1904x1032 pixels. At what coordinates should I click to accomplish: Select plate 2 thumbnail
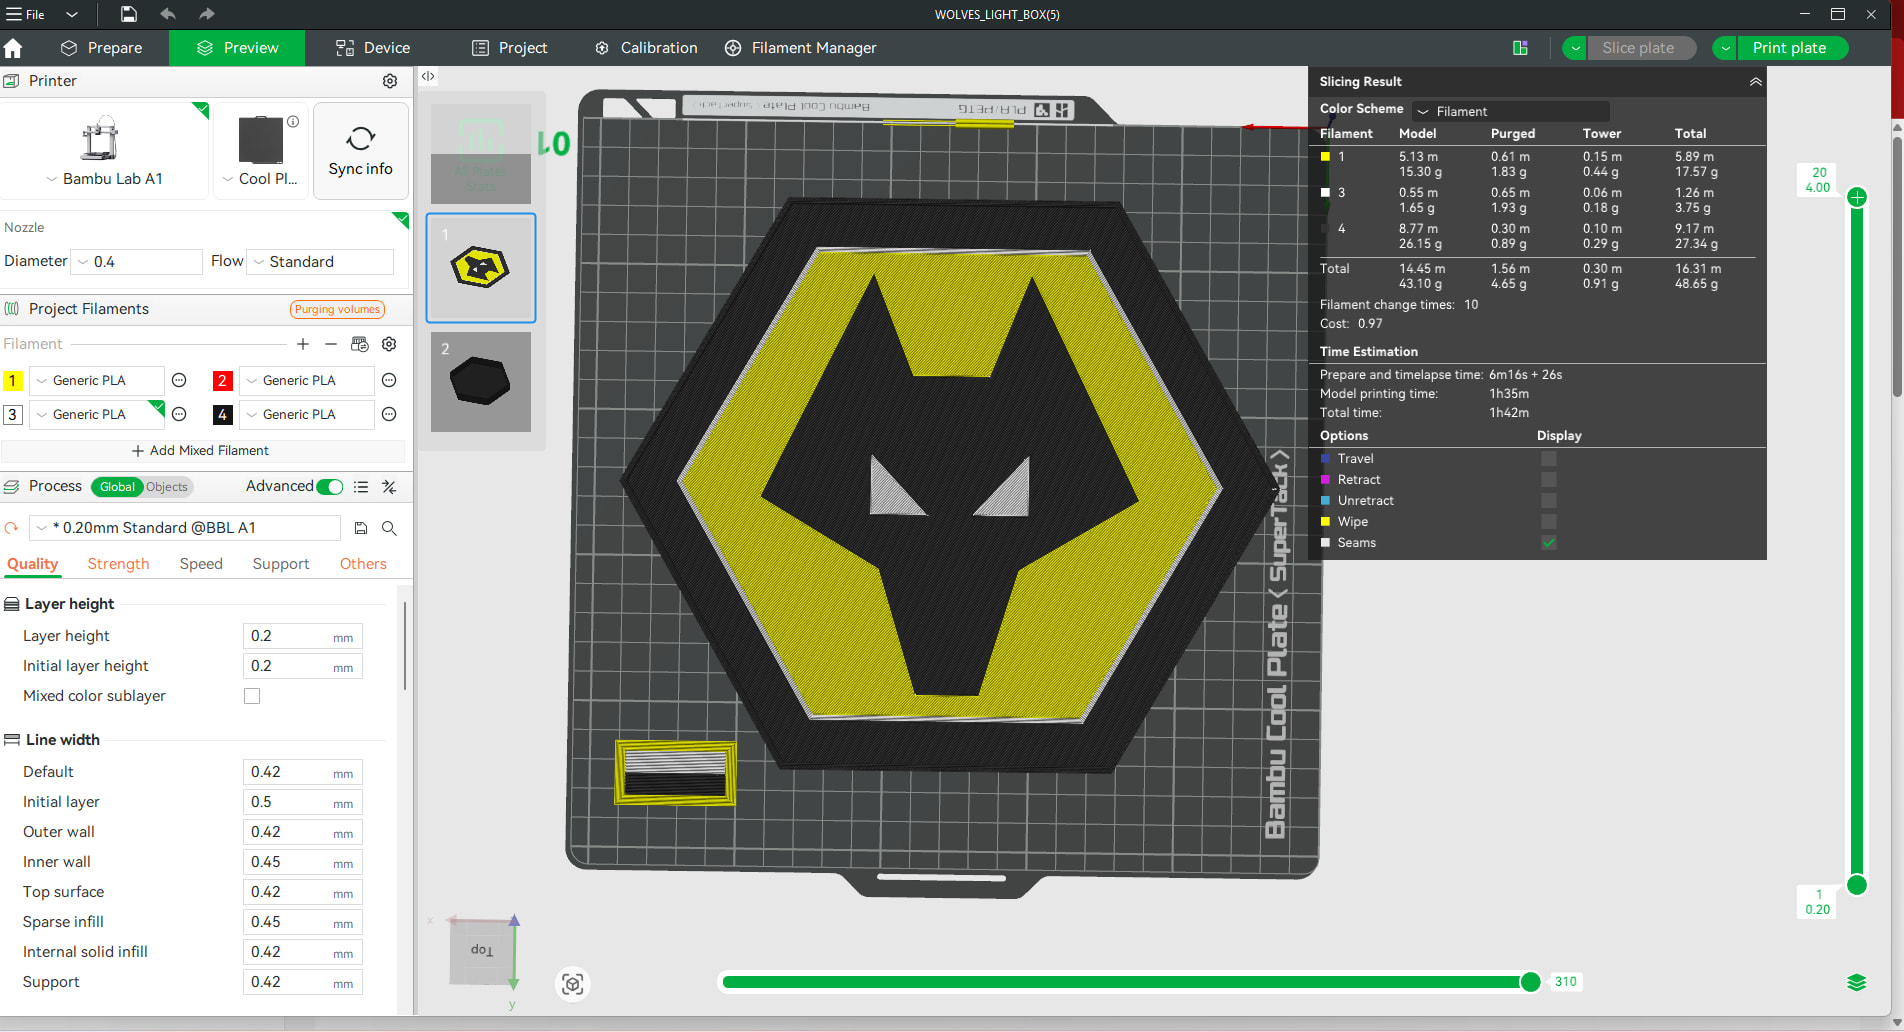coord(481,382)
